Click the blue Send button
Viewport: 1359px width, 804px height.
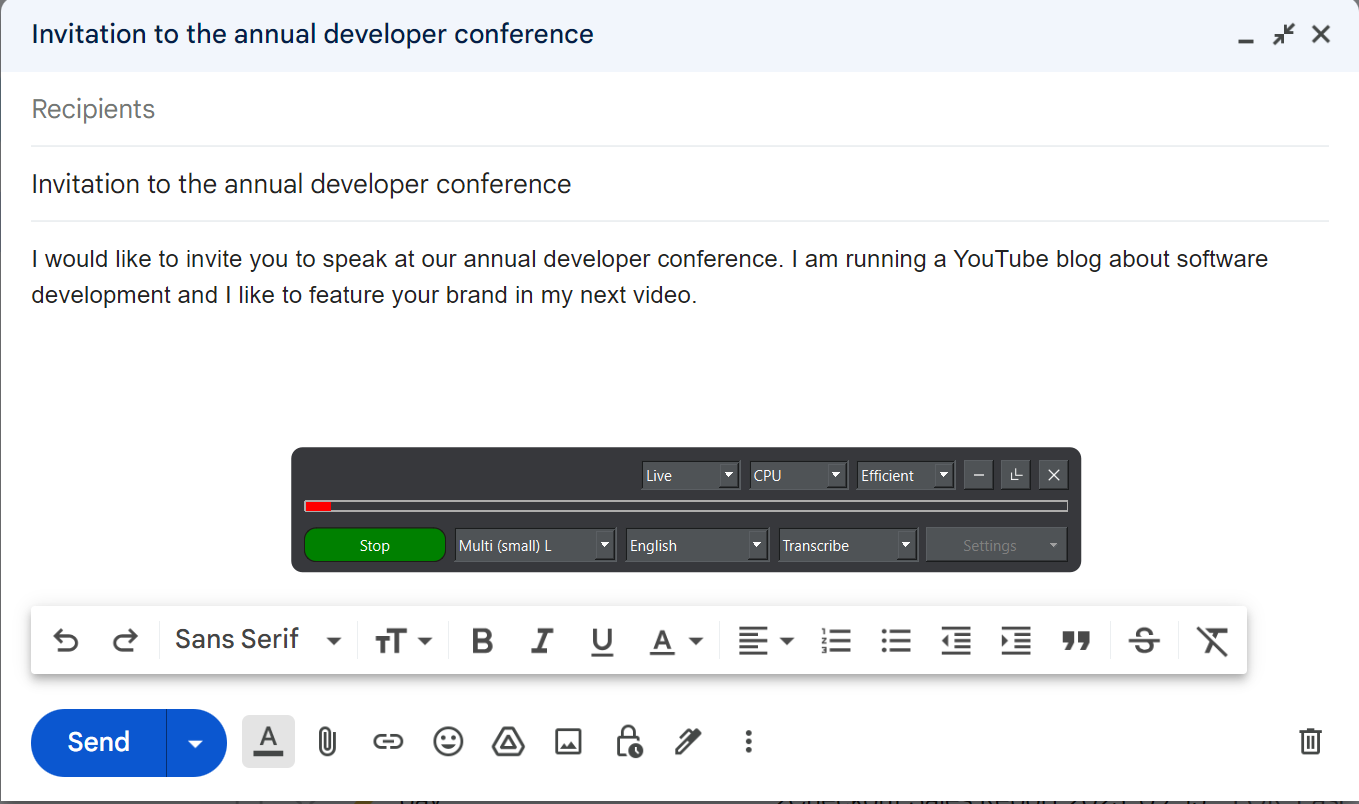click(x=98, y=742)
